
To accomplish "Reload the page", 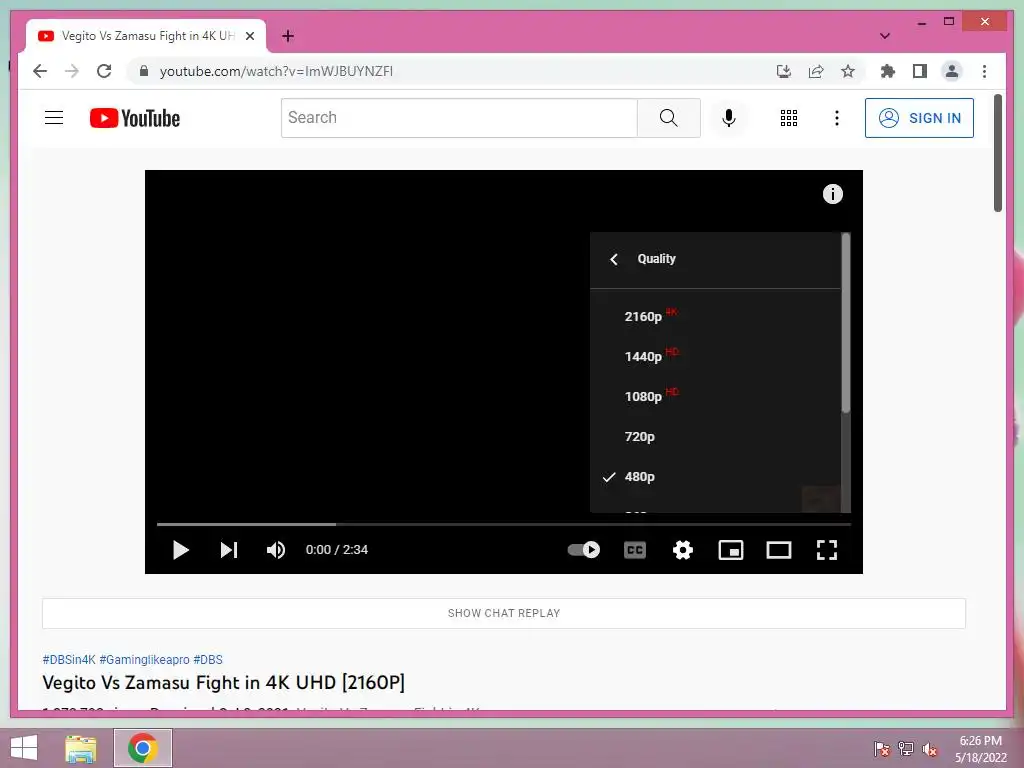I will click(x=104, y=71).
